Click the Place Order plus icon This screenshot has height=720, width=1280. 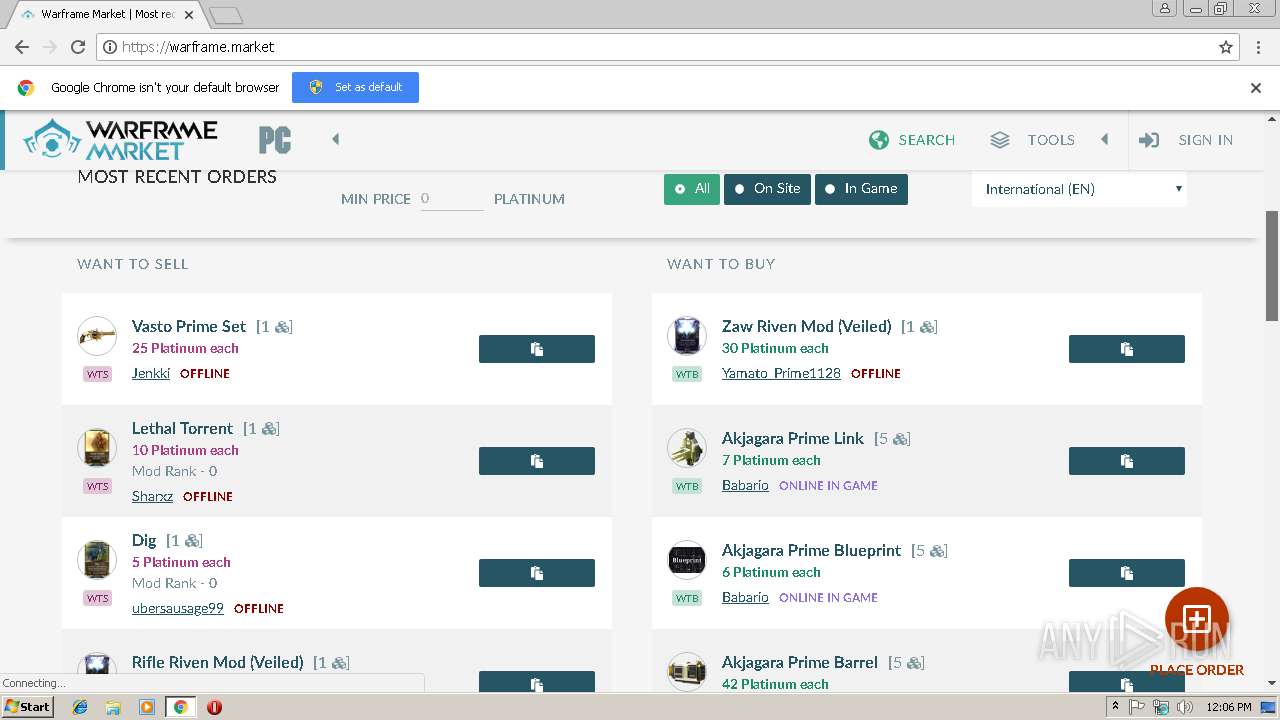tap(1197, 619)
